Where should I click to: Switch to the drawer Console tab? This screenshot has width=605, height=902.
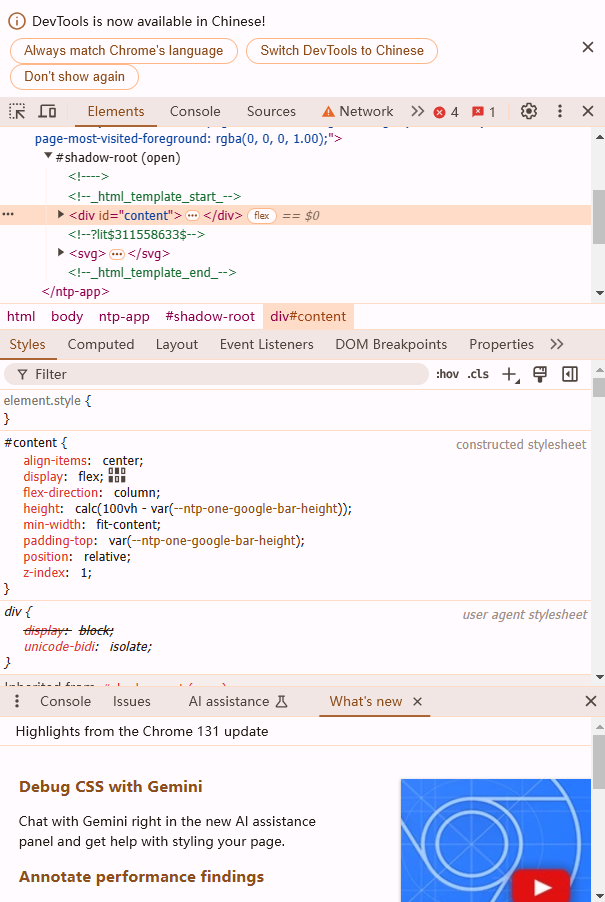click(66, 701)
